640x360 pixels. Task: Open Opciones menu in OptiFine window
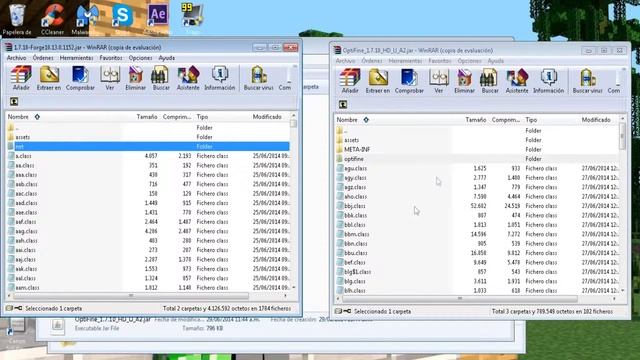pyautogui.click(x=469, y=61)
